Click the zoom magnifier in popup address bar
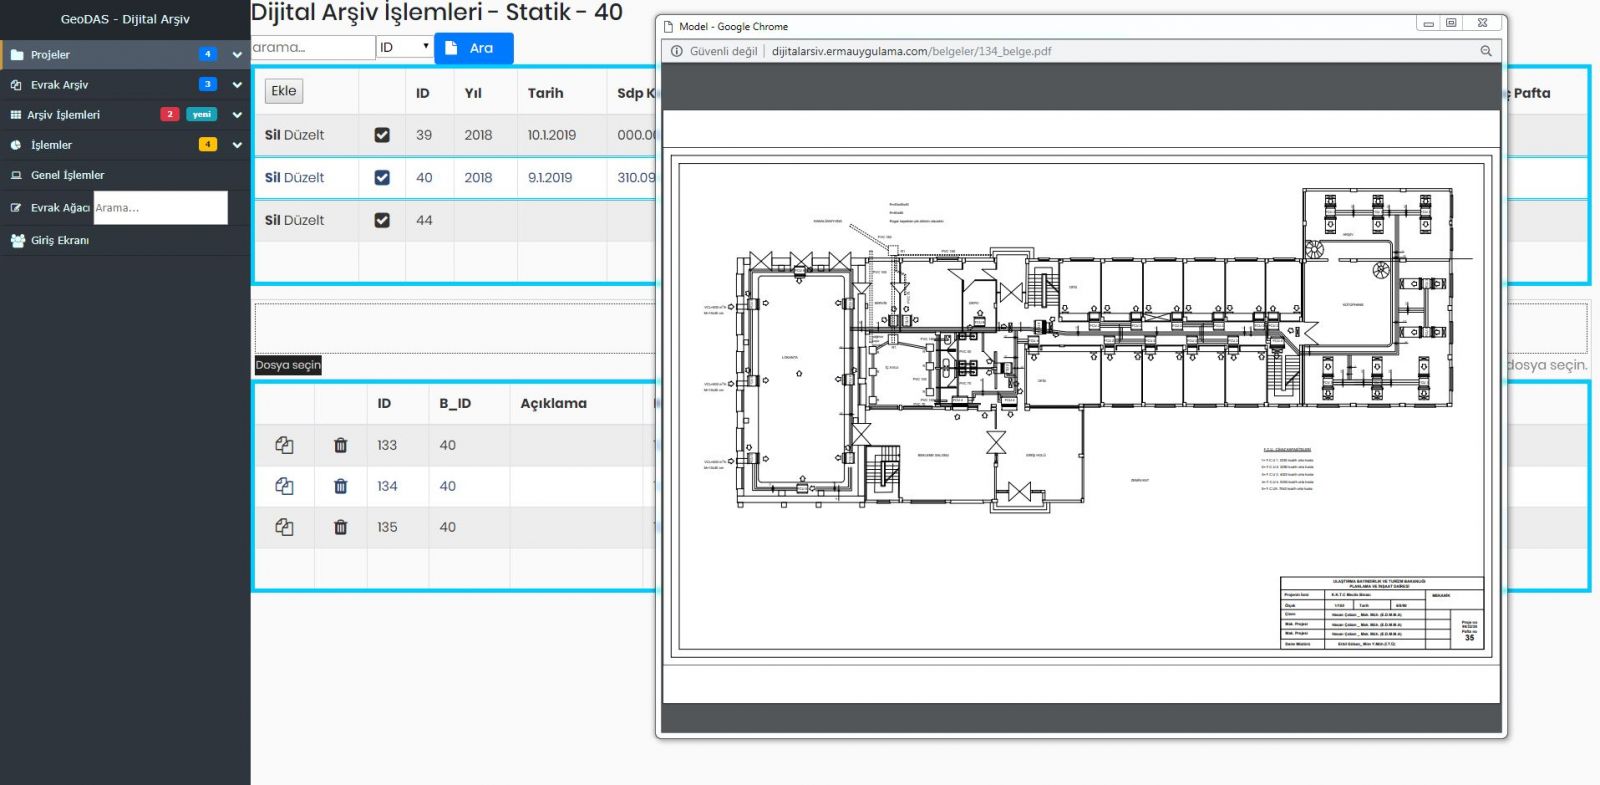The image size is (1600, 785). point(1486,51)
